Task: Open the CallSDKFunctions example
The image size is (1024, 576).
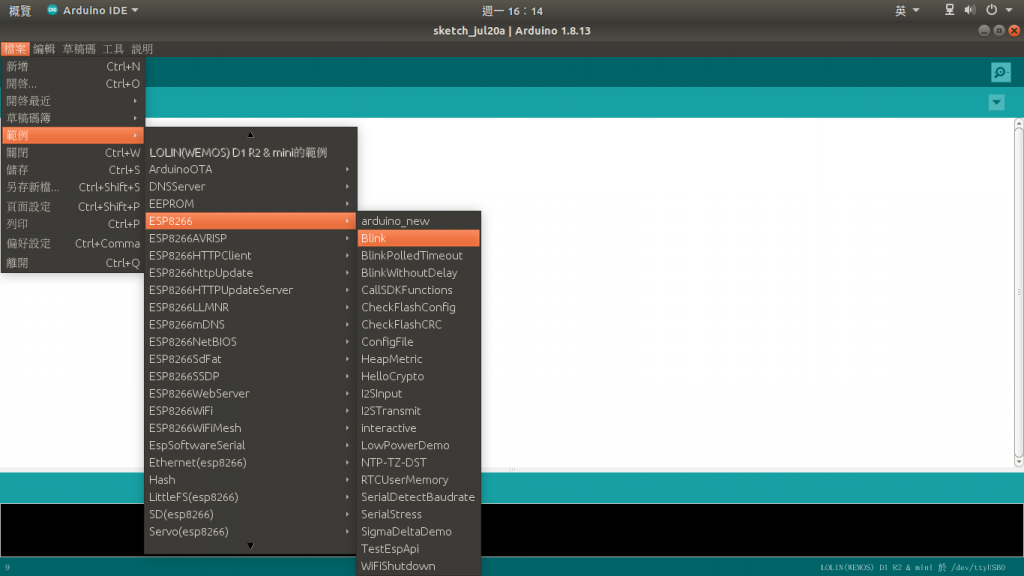Action: coord(419,290)
